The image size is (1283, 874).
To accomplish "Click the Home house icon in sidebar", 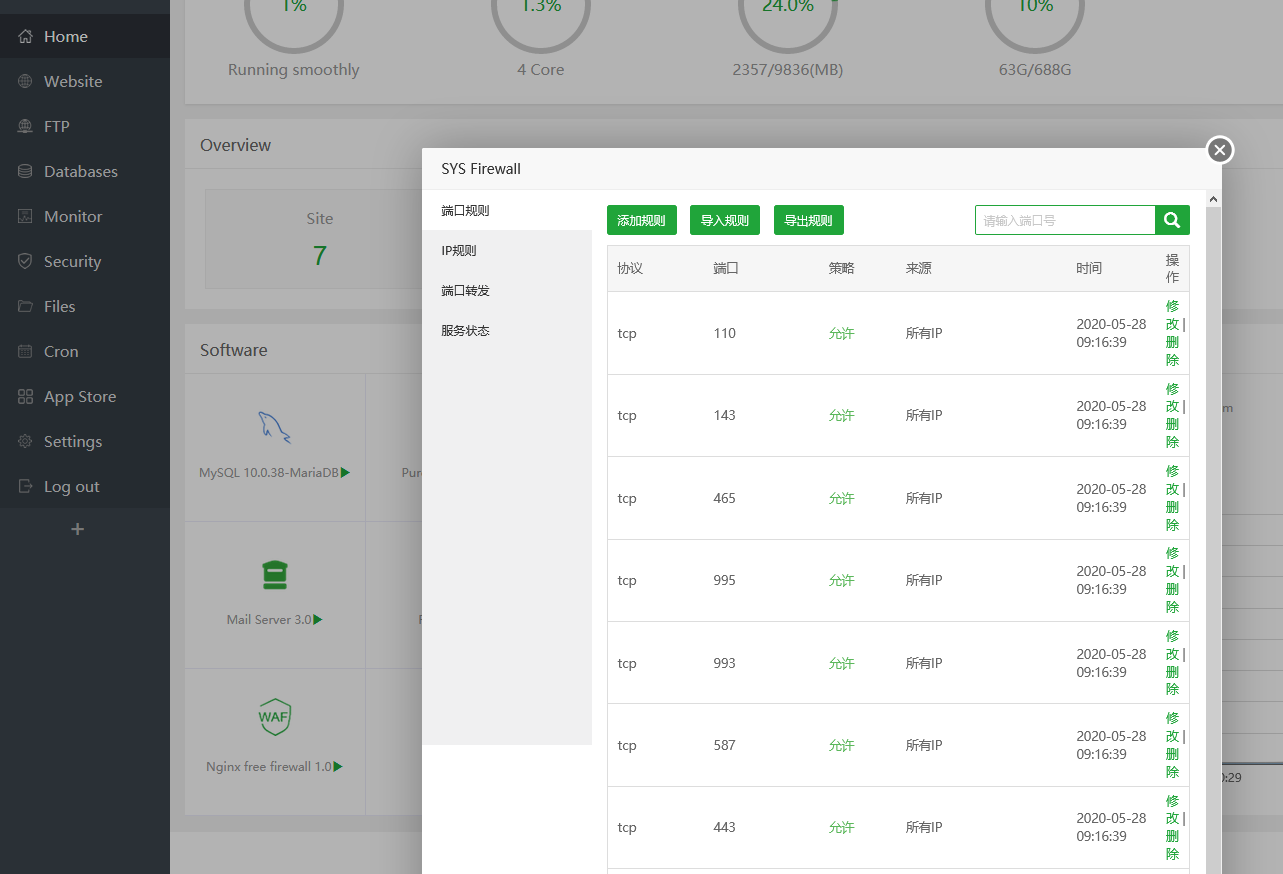I will [25, 37].
